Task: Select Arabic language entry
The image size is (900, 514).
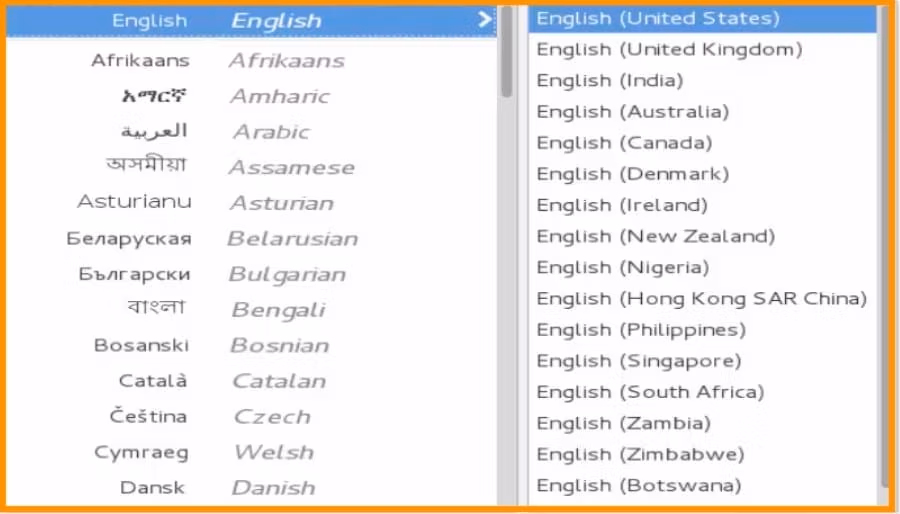Action: tap(218, 131)
